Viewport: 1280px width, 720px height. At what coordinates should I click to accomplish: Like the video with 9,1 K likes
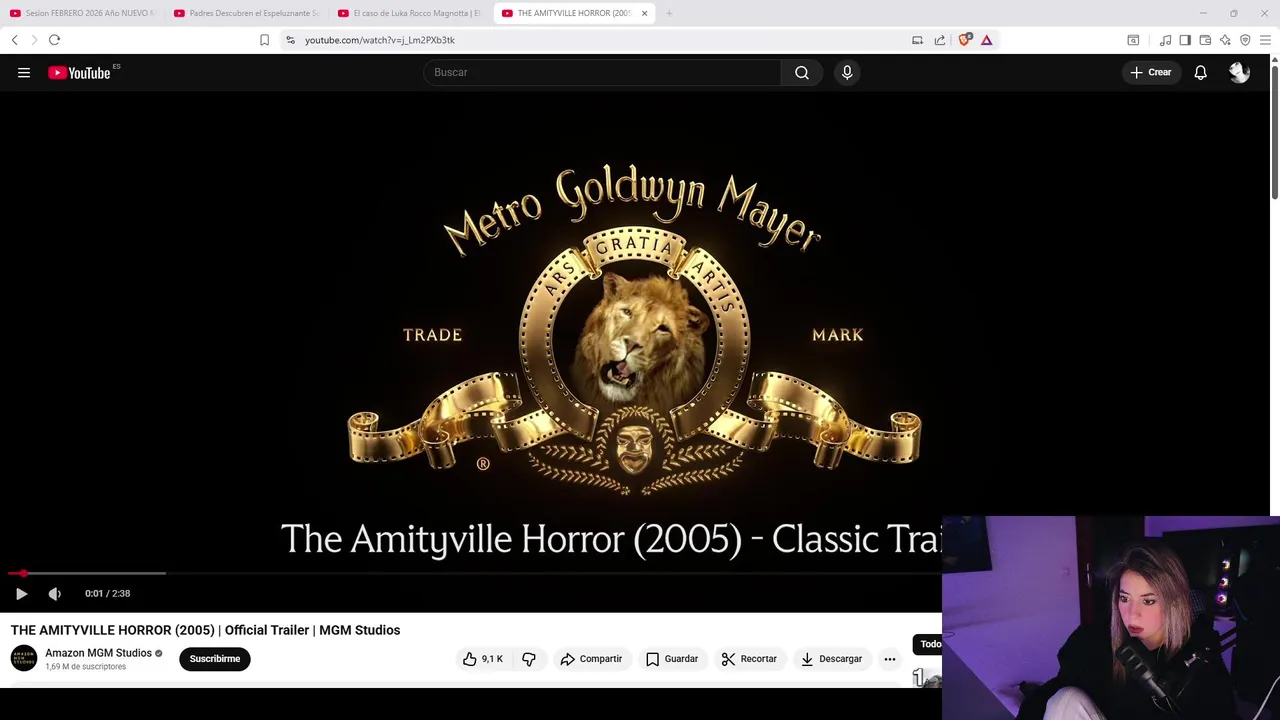pos(482,659)
